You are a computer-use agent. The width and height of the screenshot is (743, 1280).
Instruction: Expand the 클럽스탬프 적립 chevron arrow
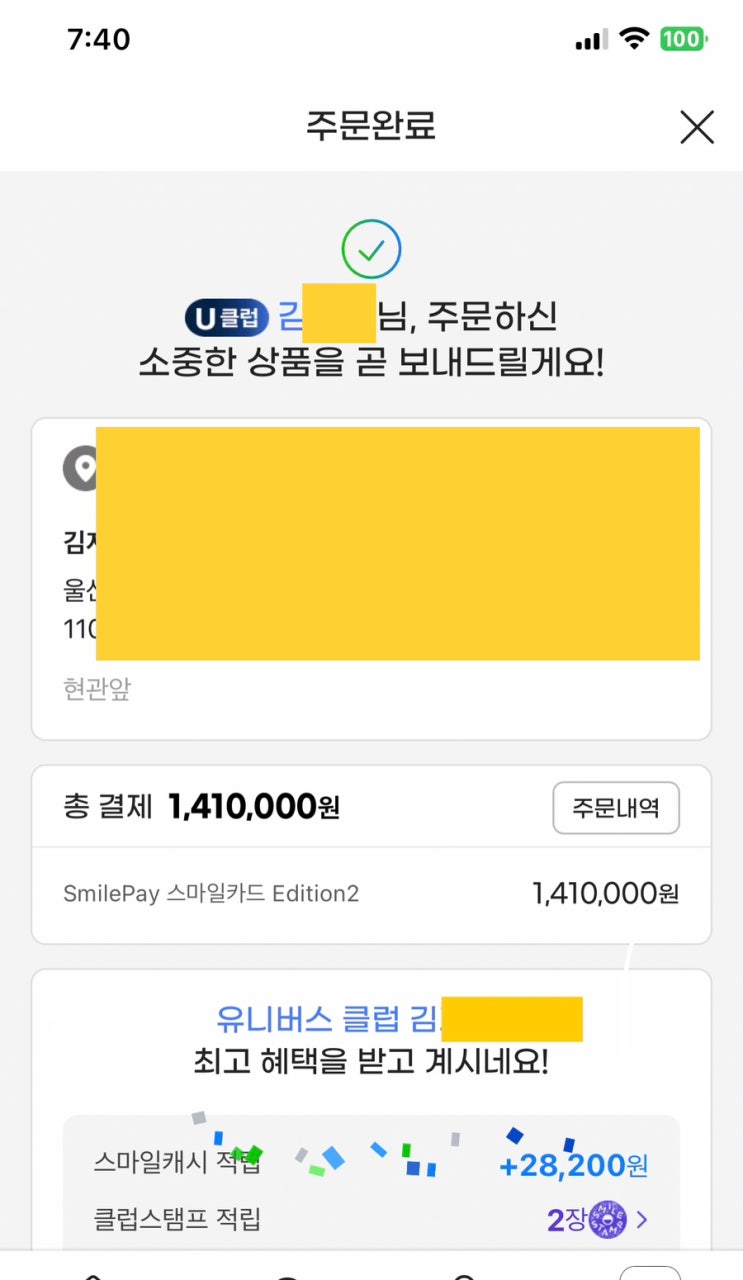pos(642,1220)
